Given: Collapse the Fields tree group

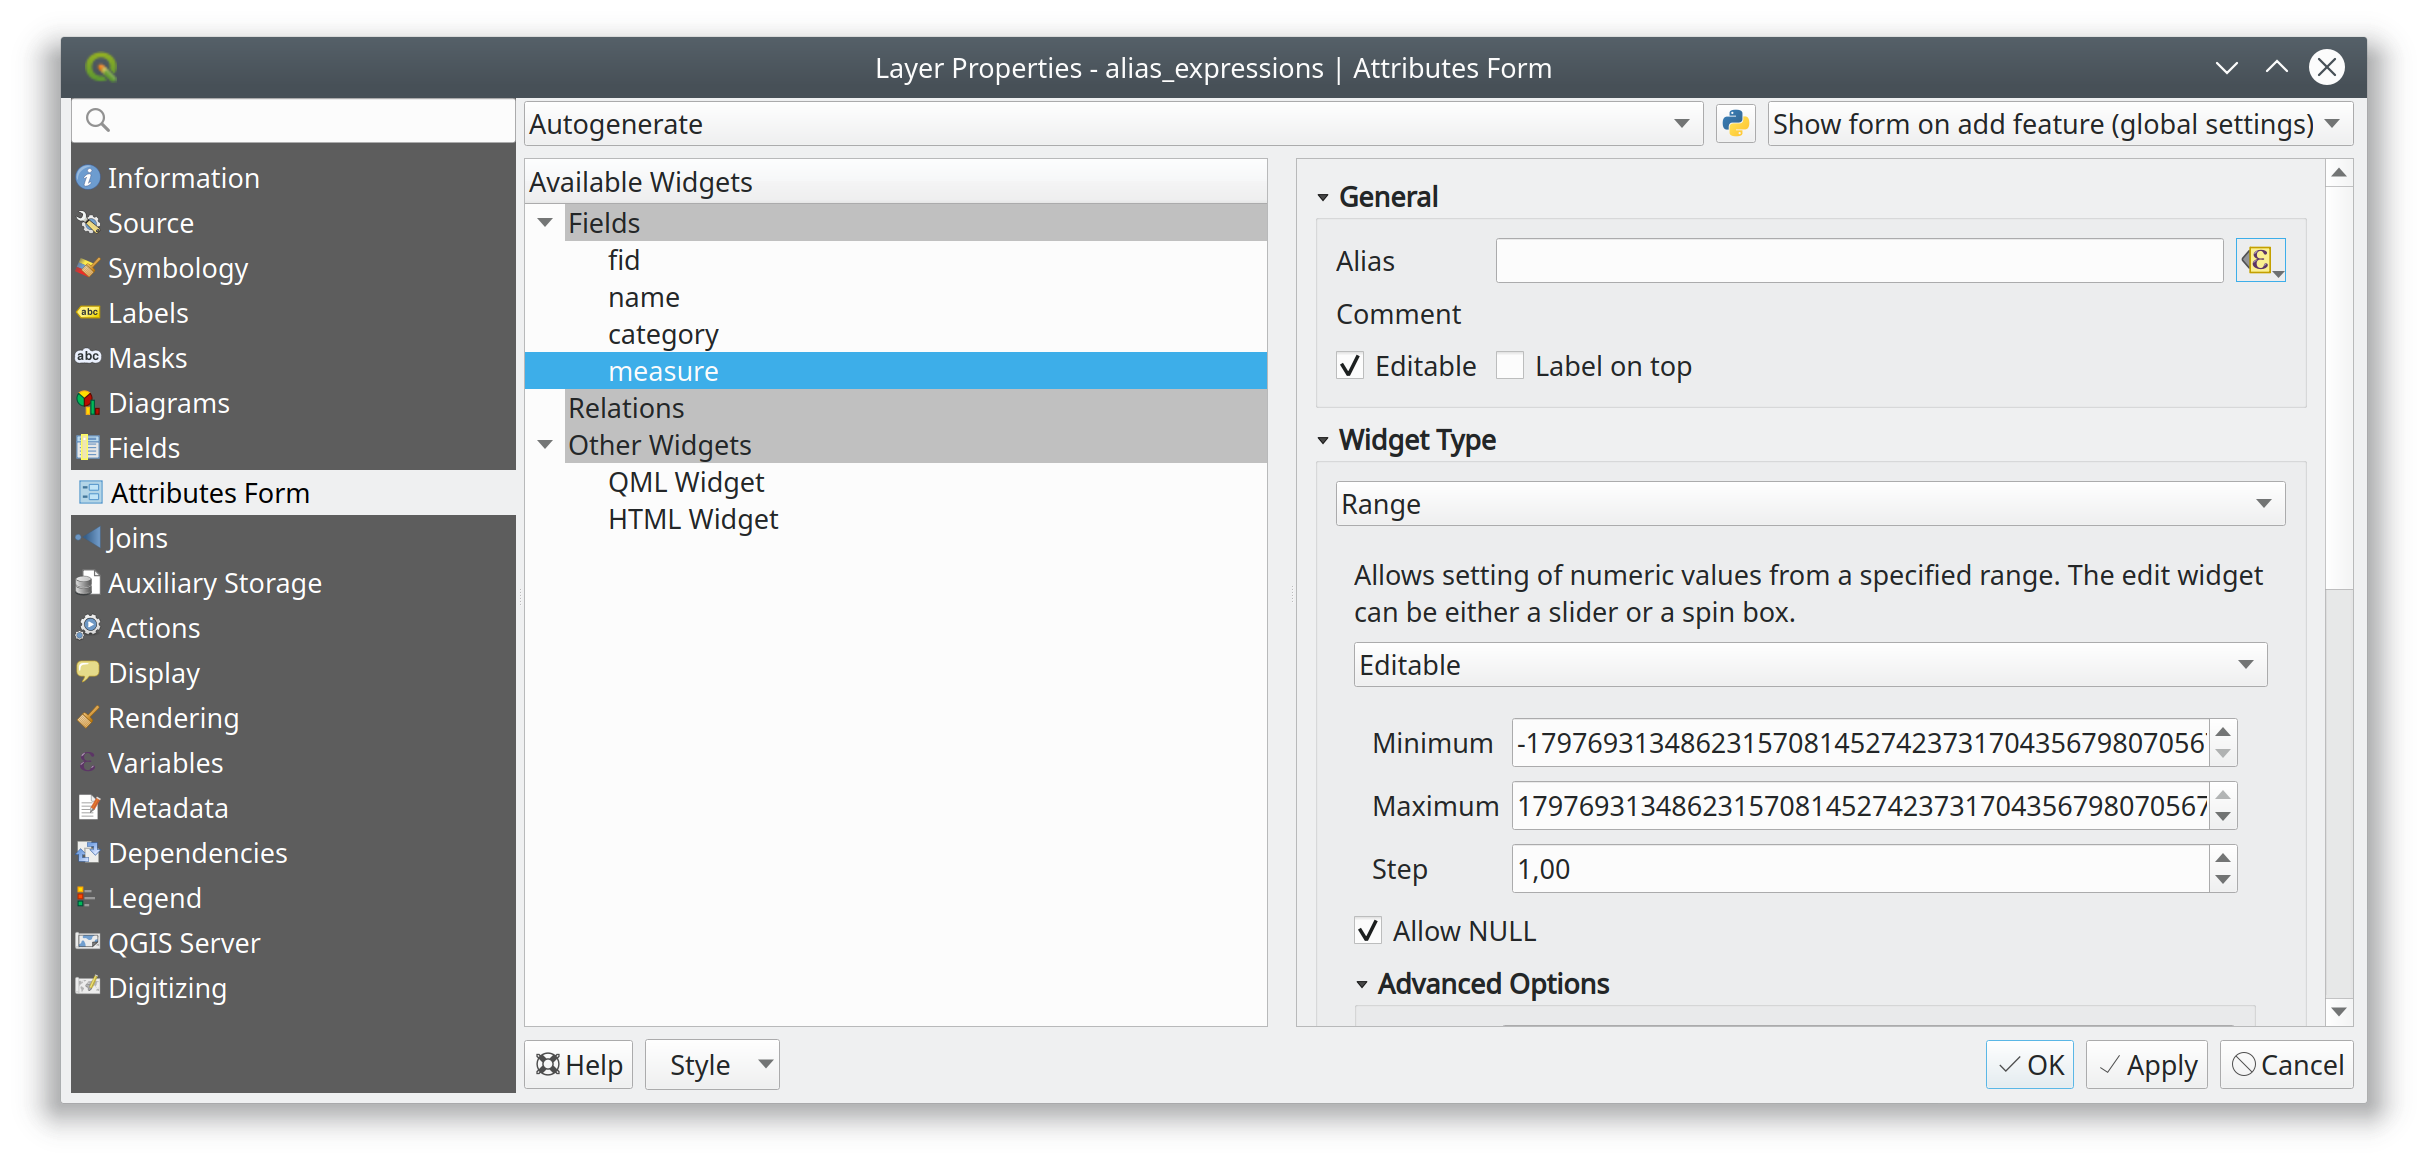Looking at the screenshot, I should (x=545, y=223).
